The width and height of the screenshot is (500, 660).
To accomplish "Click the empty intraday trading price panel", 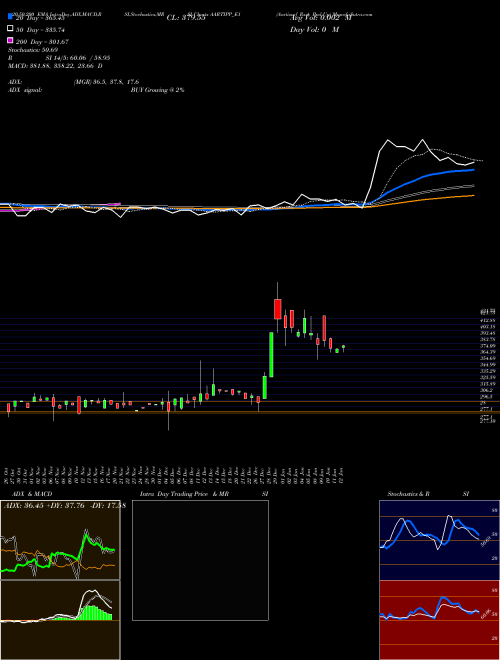I will [200, 560].
